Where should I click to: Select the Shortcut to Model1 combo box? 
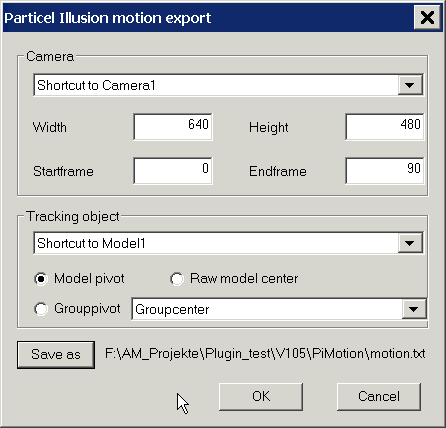(228, 243)
